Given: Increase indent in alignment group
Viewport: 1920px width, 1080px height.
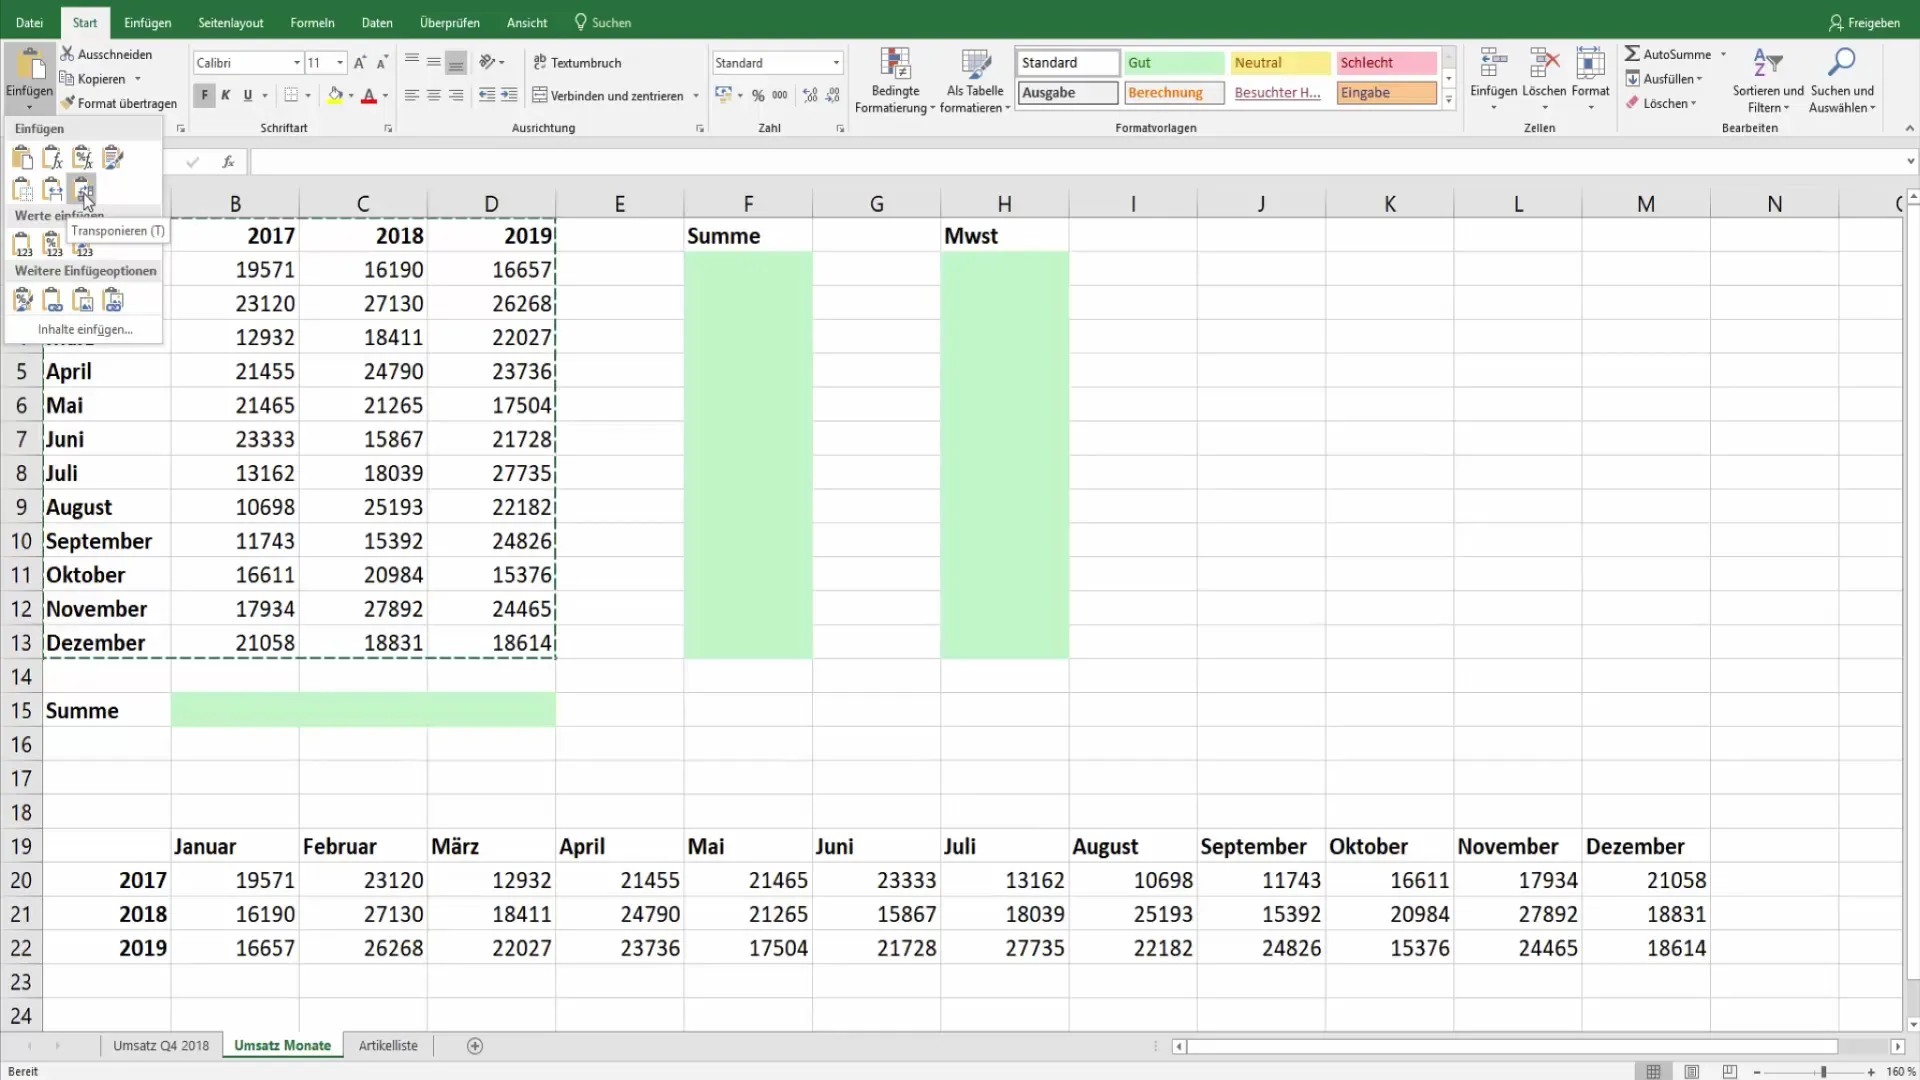Looking at the screenshot, I should pyautogui.click(x=509, y=95).
